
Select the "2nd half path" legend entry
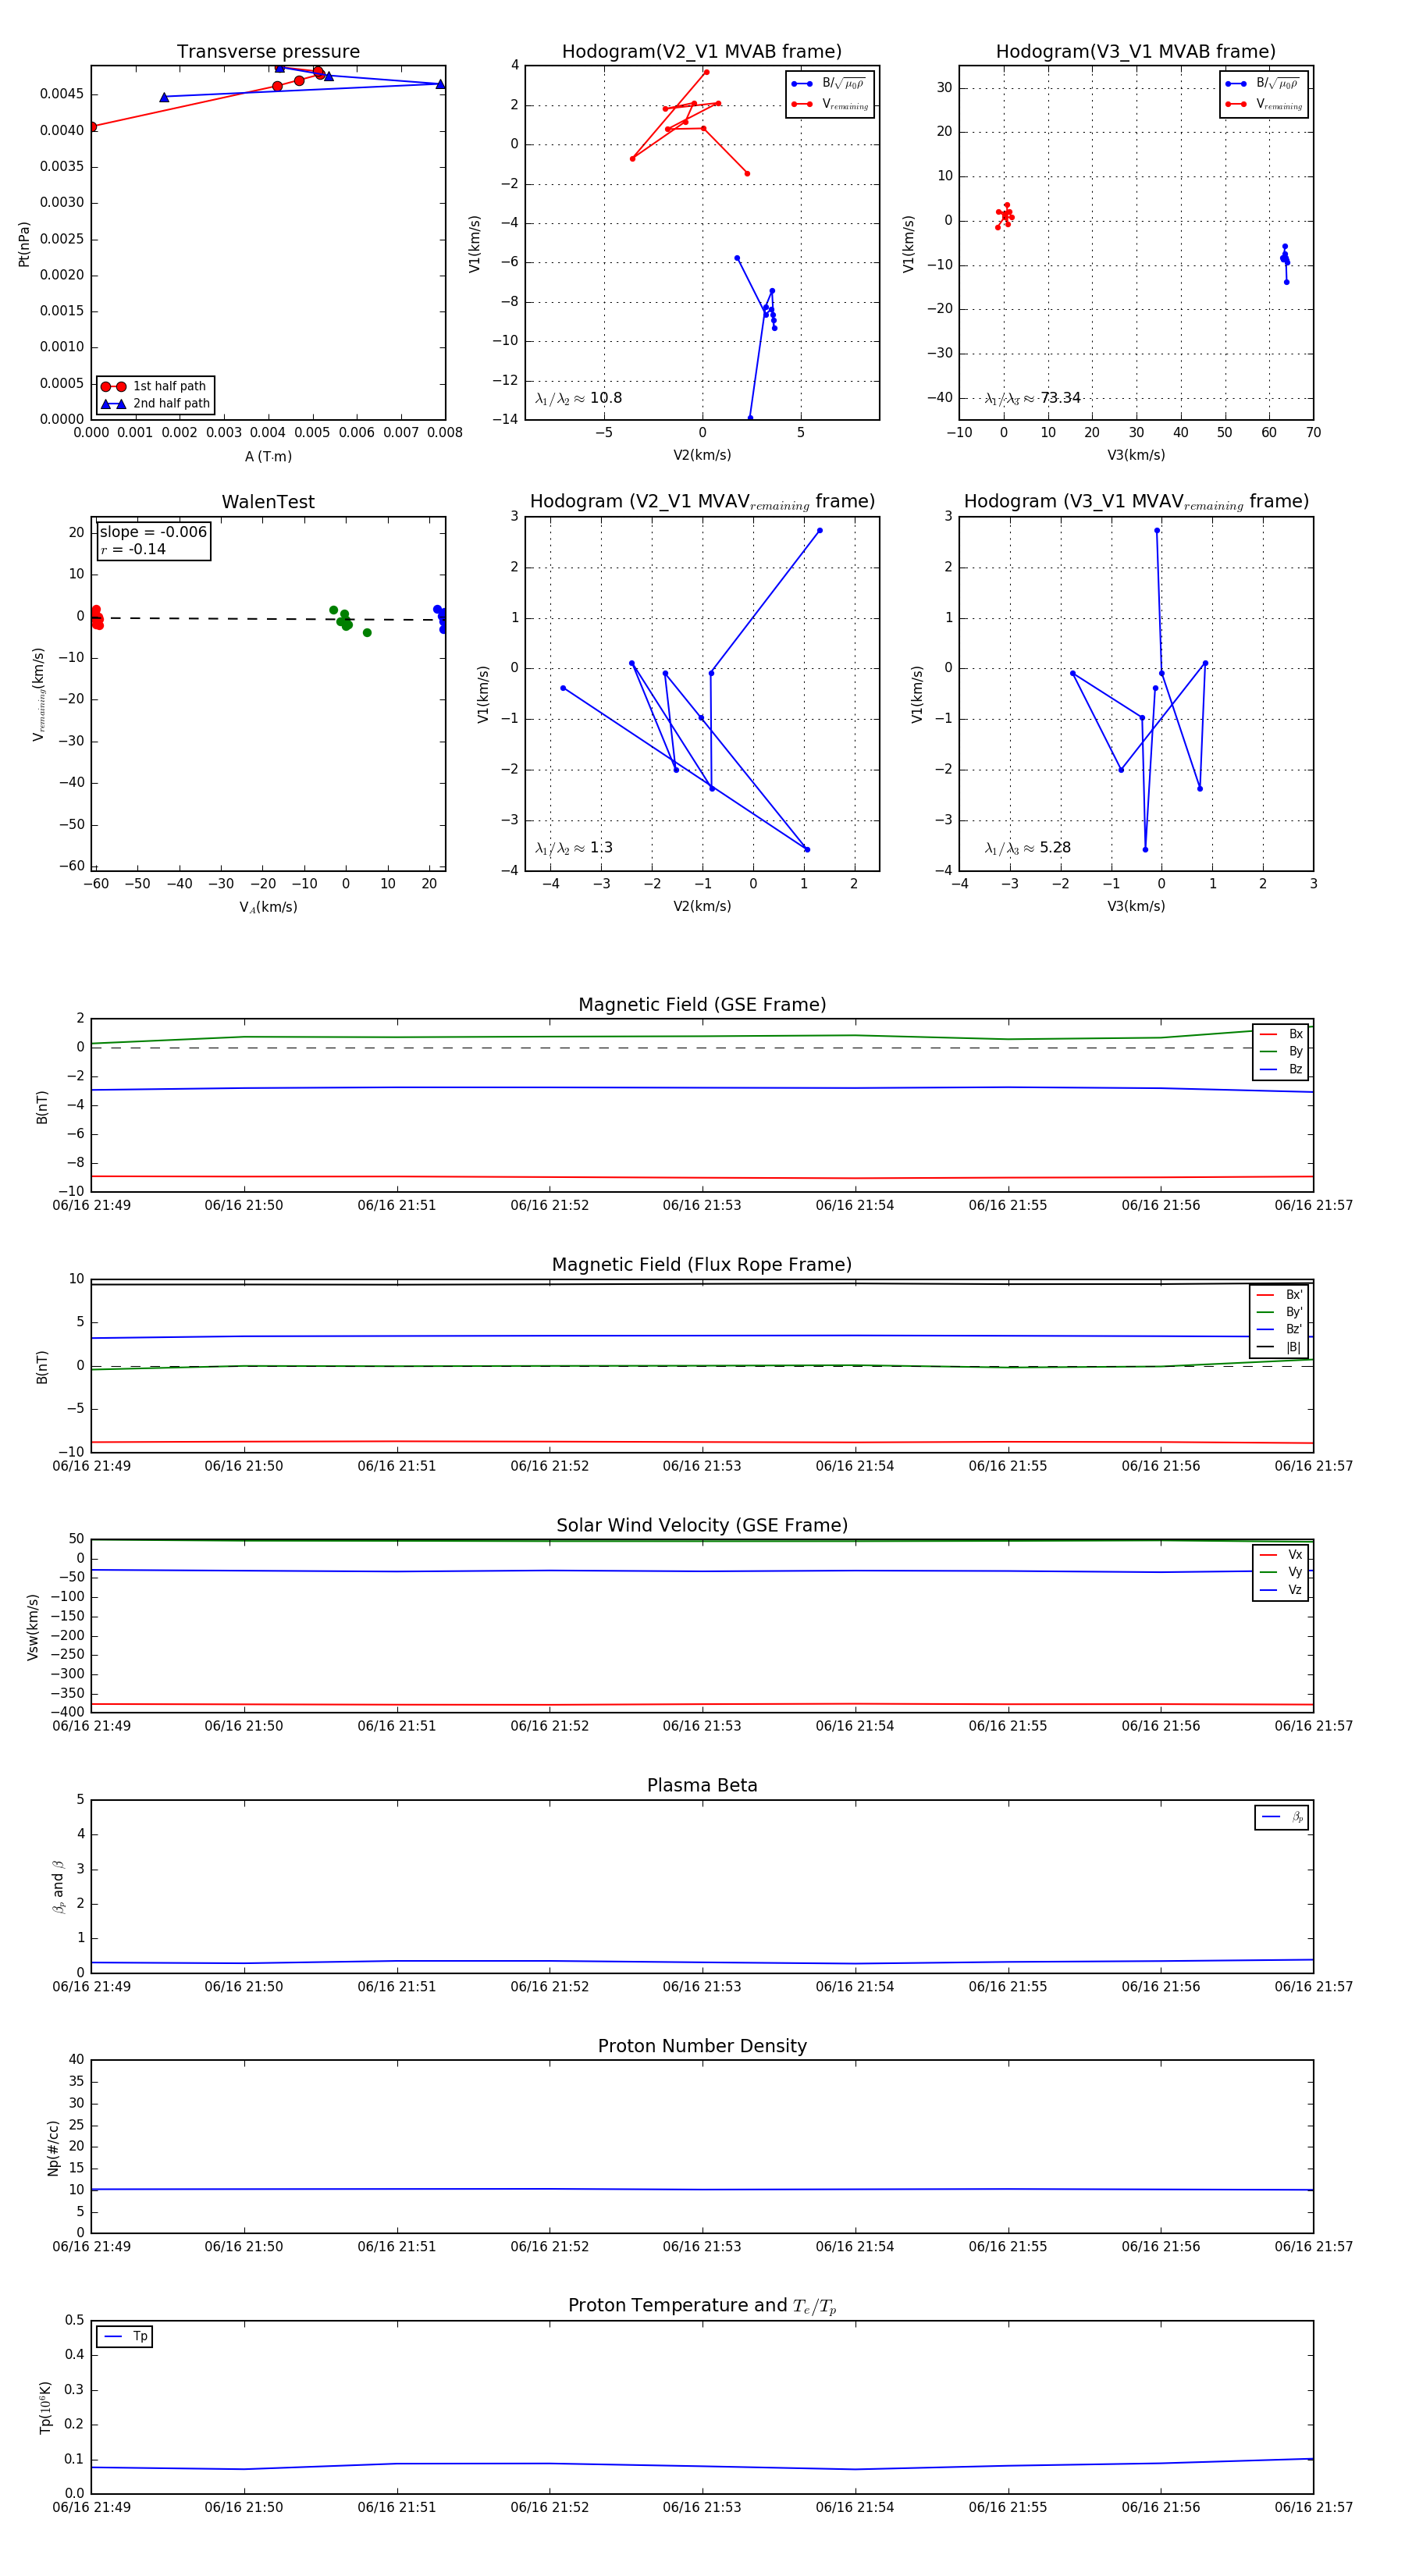pyautogui.click(x=156, y=404)
